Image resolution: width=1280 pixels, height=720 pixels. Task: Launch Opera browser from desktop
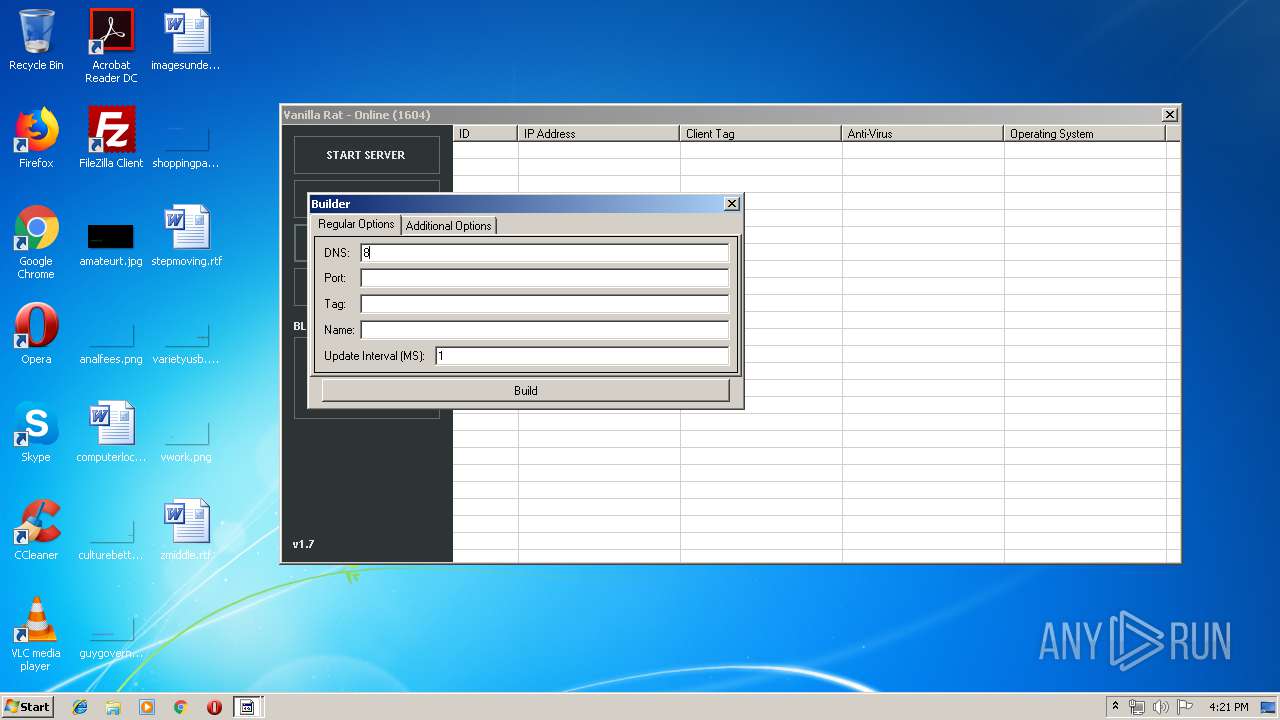point(36,334)
